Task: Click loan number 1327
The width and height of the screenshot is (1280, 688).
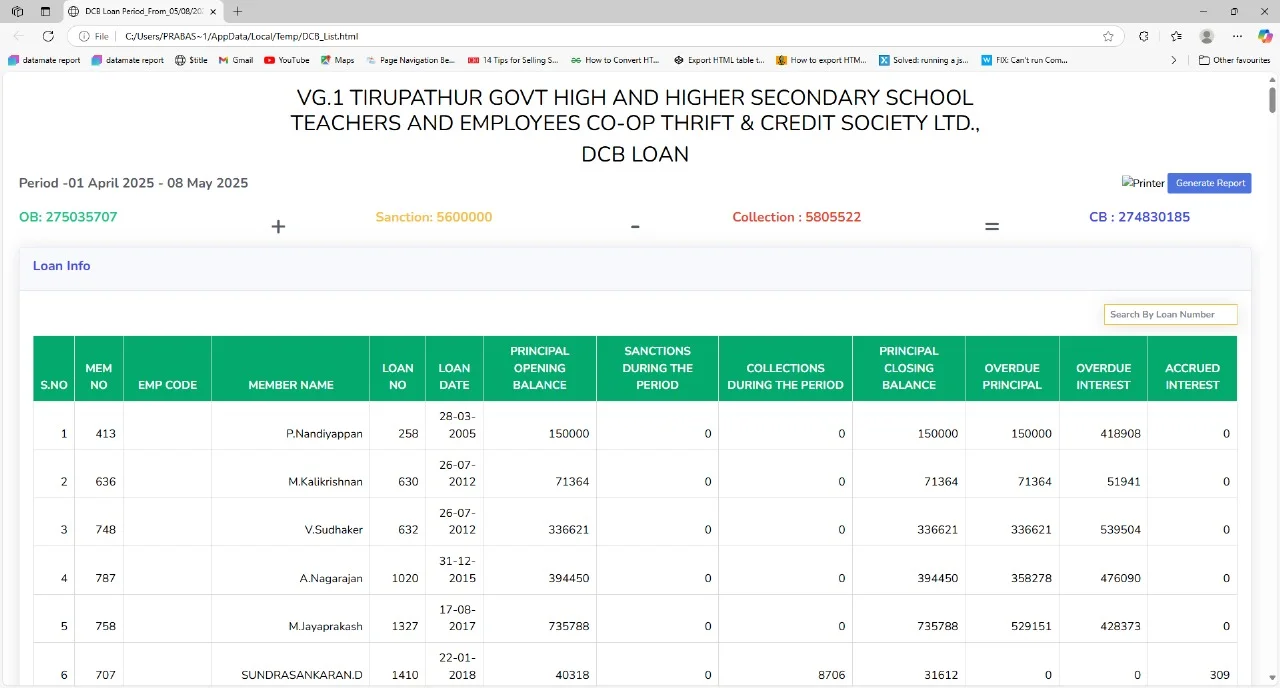Action: pyautogui.click(x=405, y=627)
